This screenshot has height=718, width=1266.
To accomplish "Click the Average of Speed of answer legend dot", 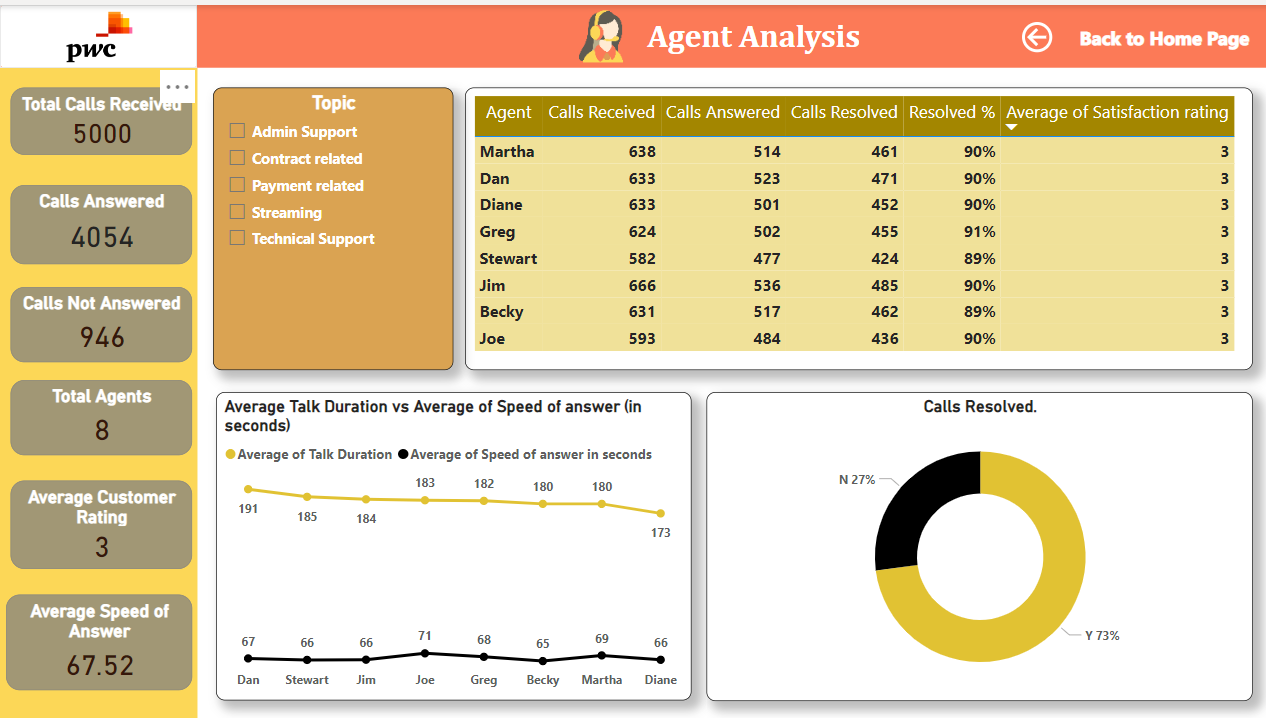I will [x=403, y=454].
